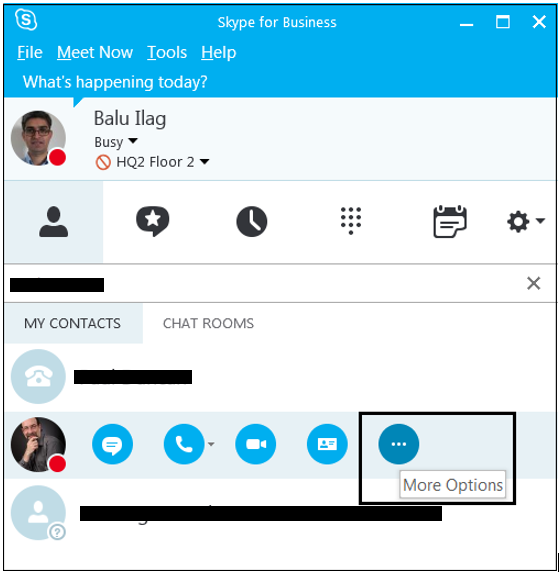Viewport: 559px width, 572px height.
Task: Click the Skype logo icon in title bar
Action: (x=26, y=20)
